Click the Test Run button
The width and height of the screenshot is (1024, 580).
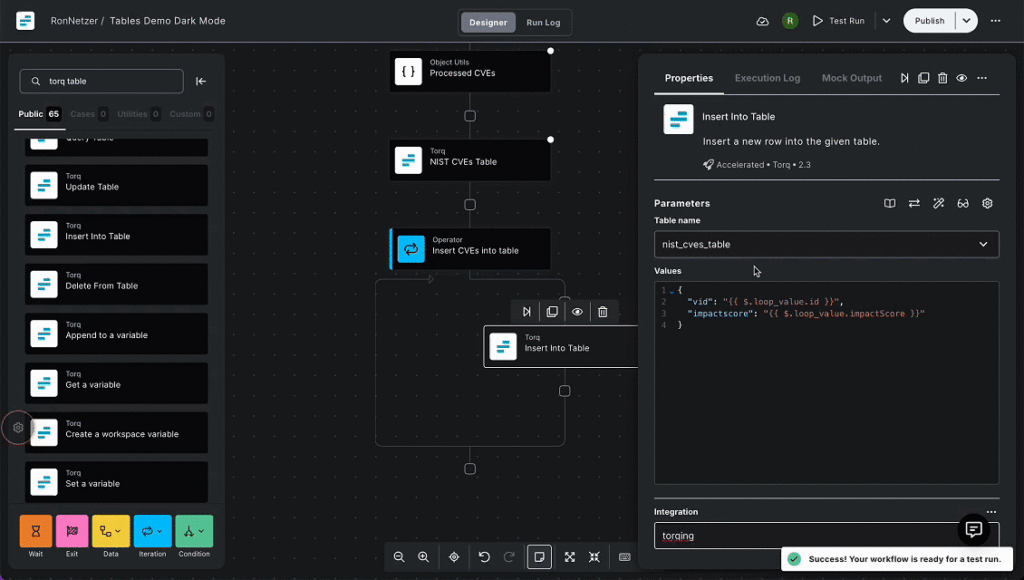[838, 21]
